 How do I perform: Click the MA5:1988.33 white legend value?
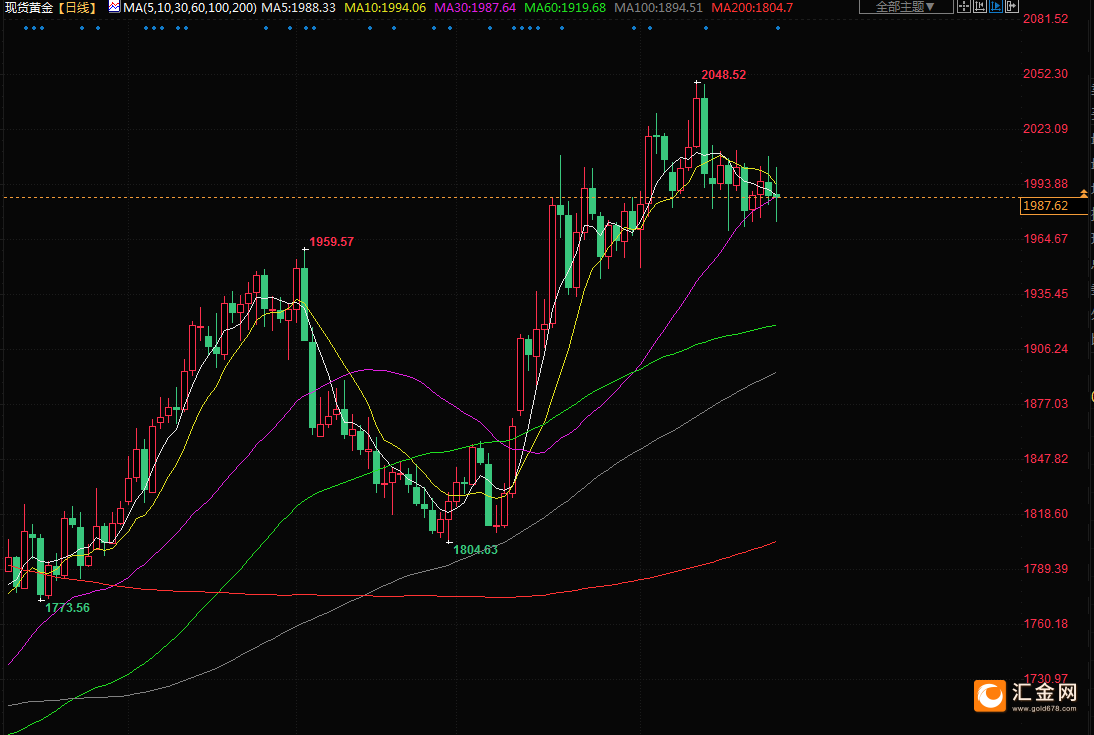[x=297, y=8]
